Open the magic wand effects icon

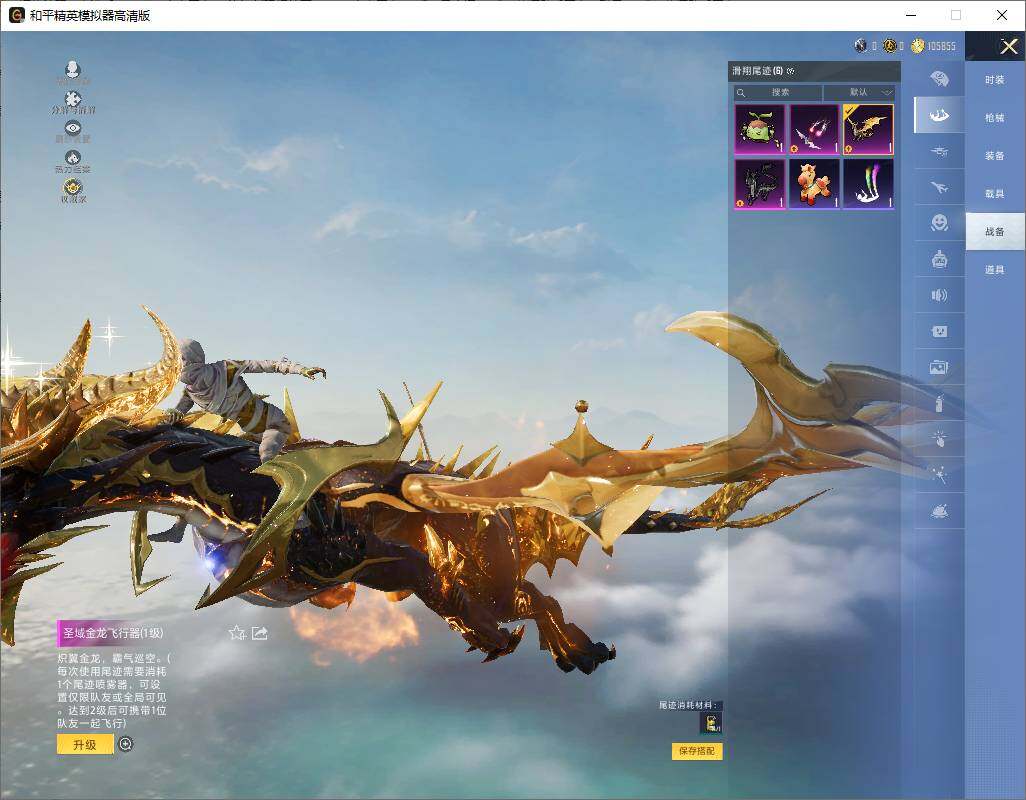(939, 475)
